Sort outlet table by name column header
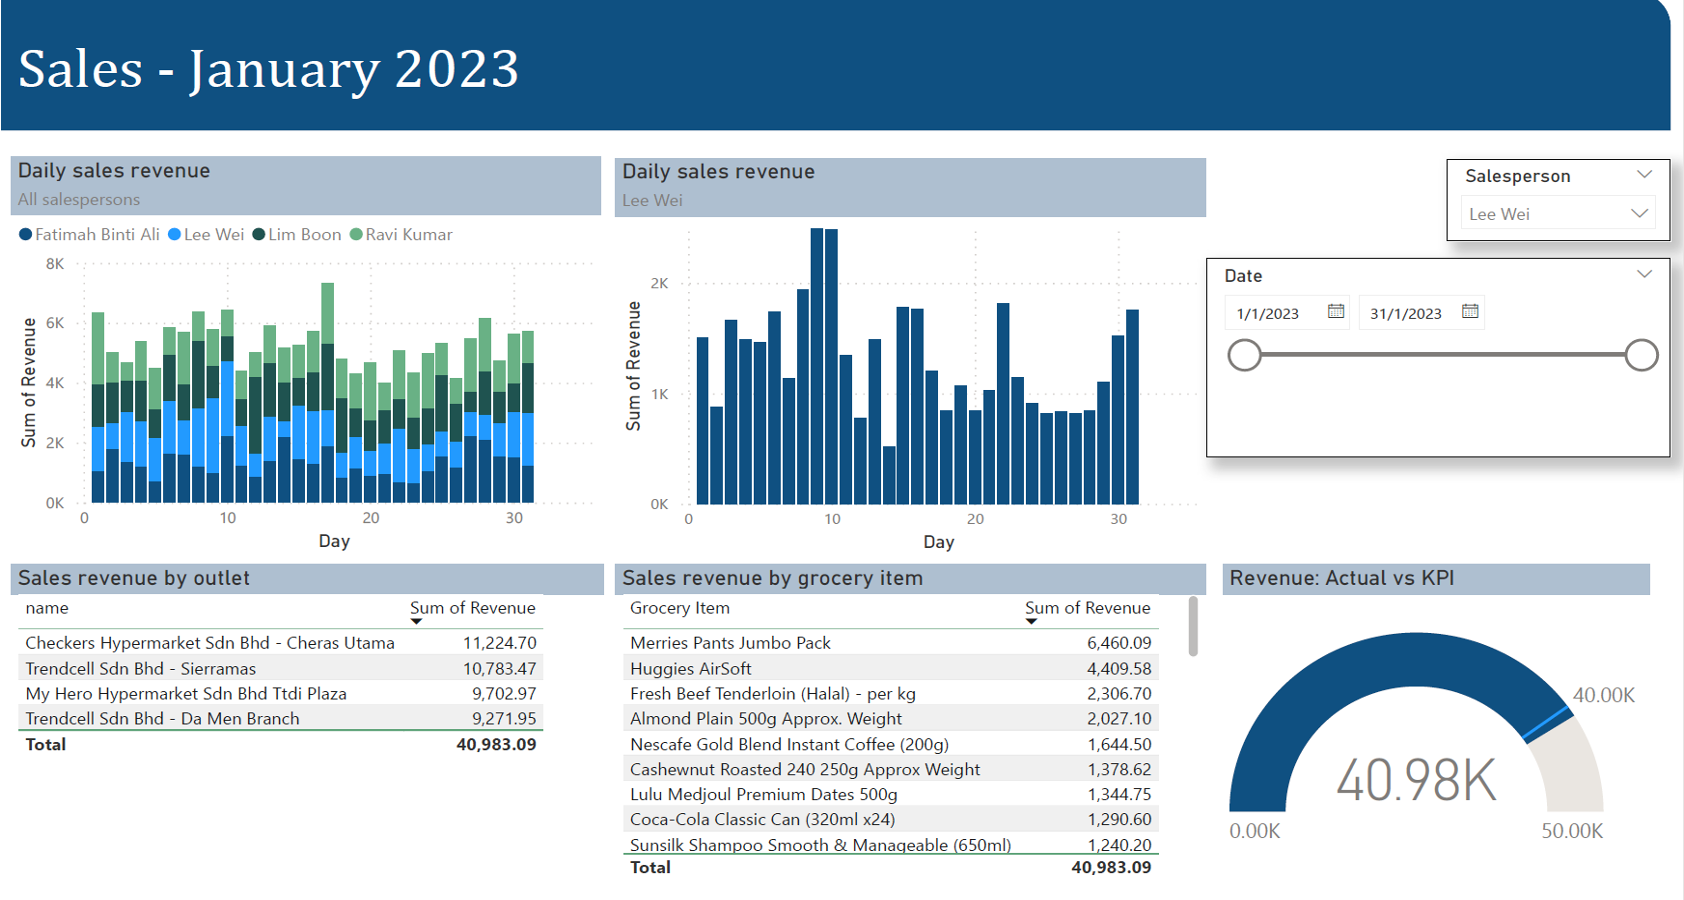This screenshot has width=1684, height=900. (x=47, y=608)
